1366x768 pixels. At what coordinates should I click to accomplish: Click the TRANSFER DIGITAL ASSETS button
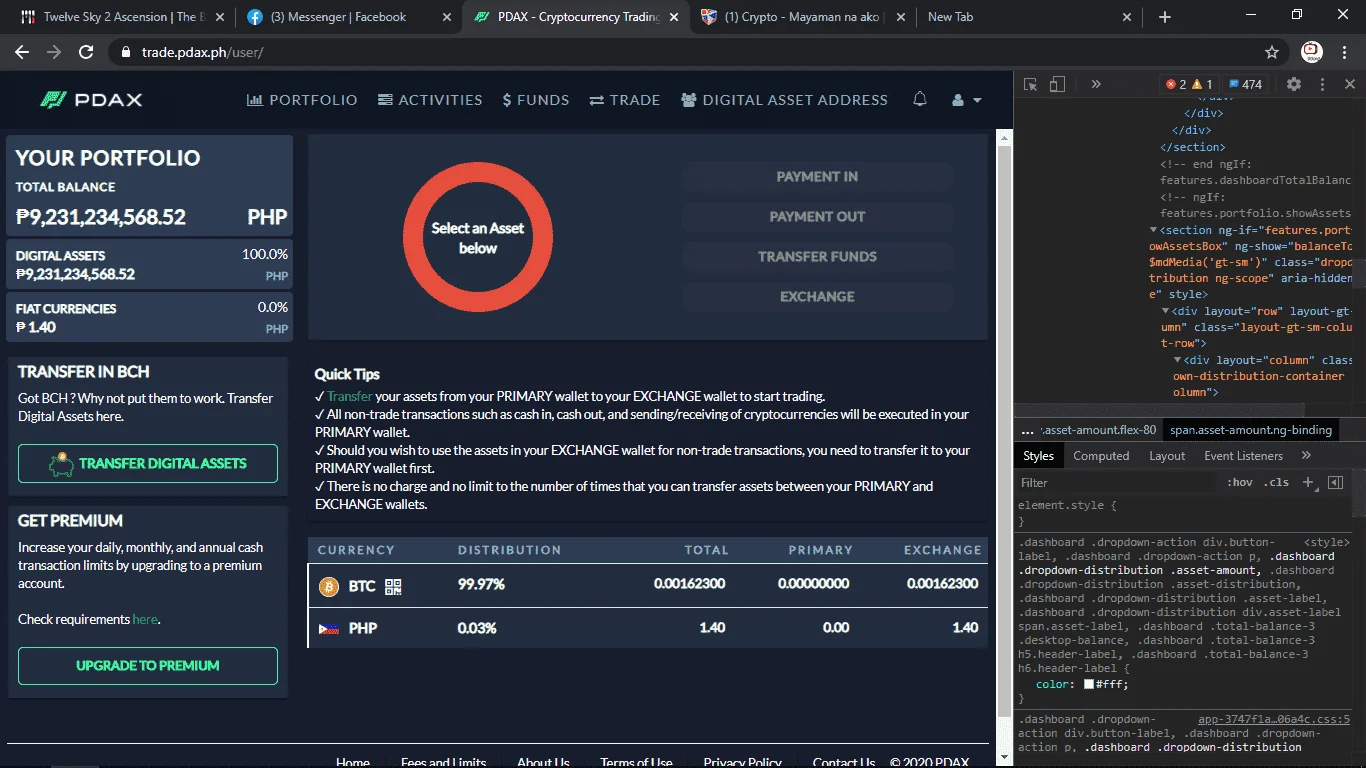pyautogui.click(x=148, y=464)
